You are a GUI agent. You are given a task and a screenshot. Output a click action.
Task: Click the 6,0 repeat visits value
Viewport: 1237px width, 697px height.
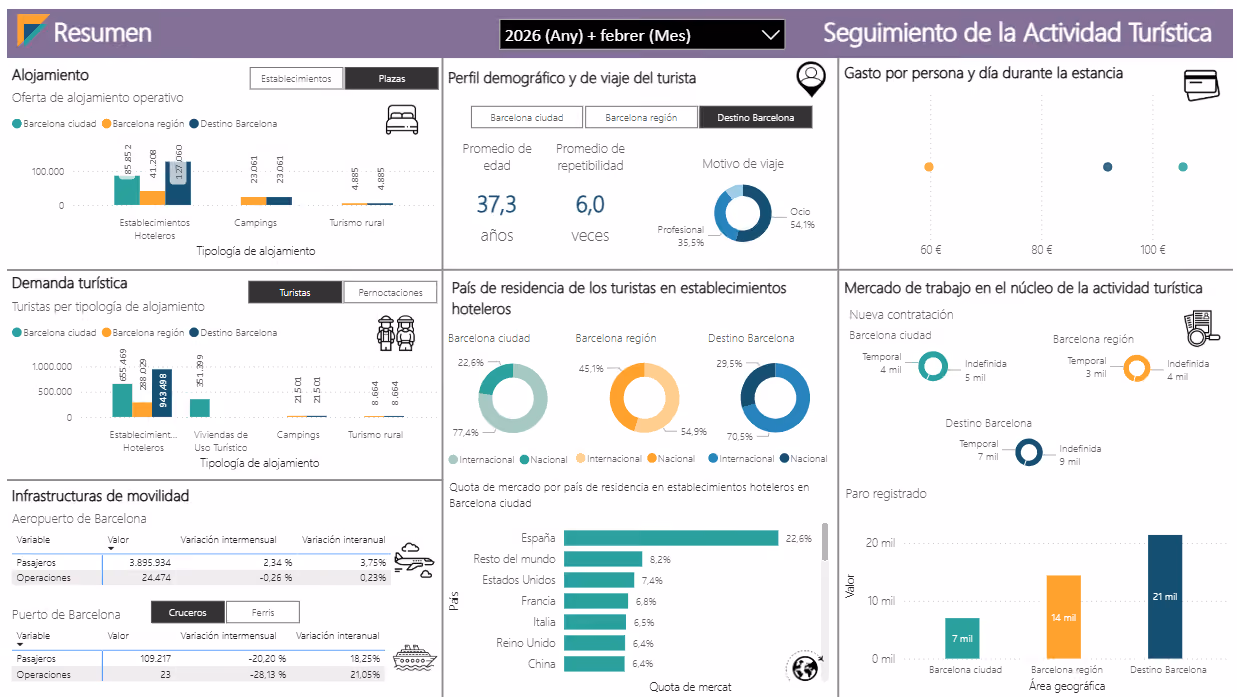click(x=590, y=205)
